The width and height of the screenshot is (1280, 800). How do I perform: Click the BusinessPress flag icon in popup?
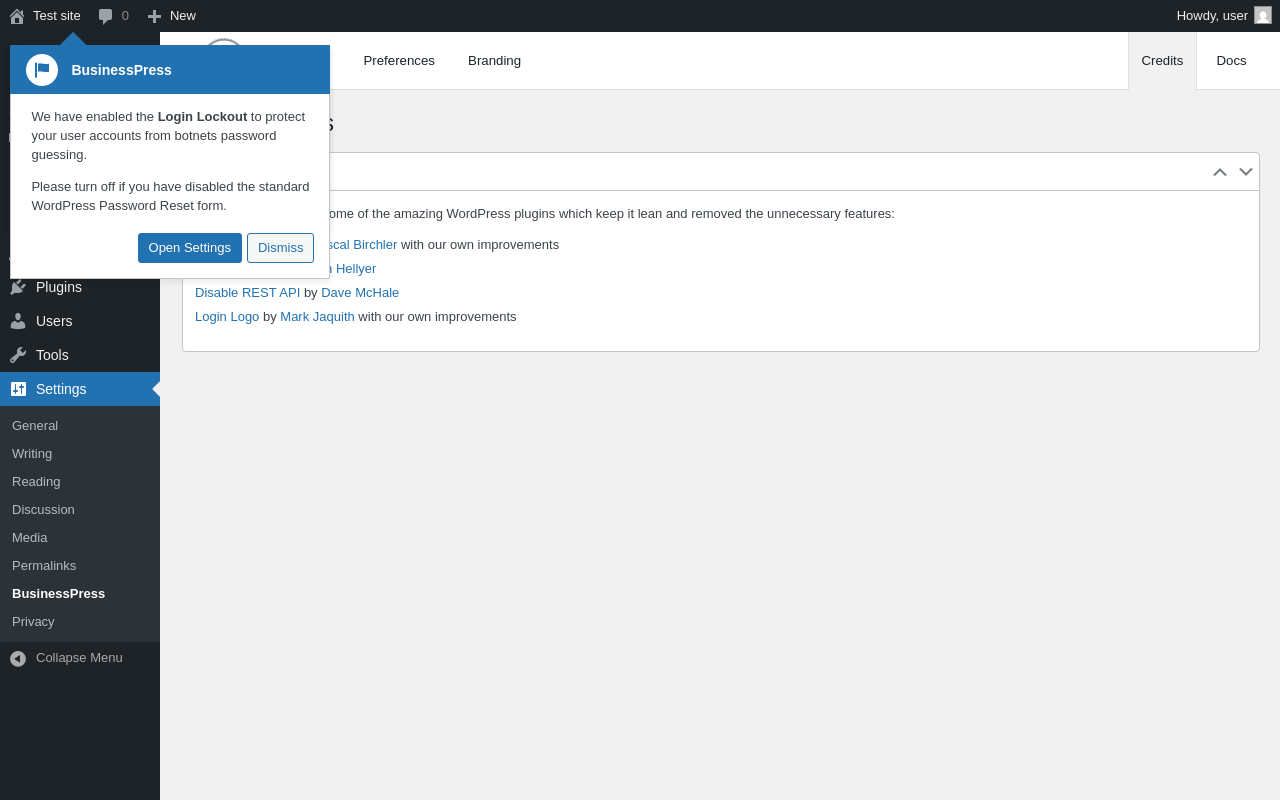[42, 70]
